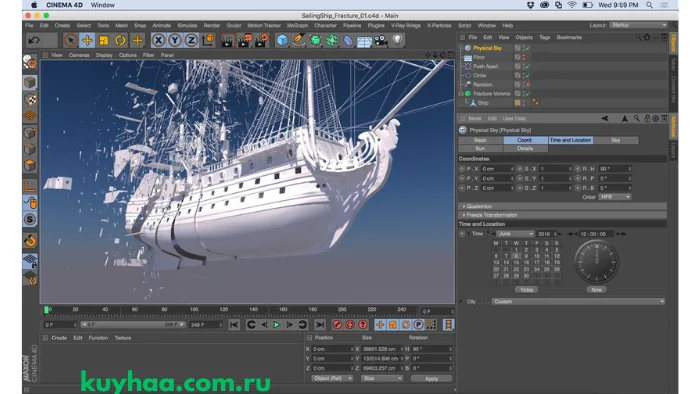
Task: Click the frame range preview slider bar
Action: point(133,325)
